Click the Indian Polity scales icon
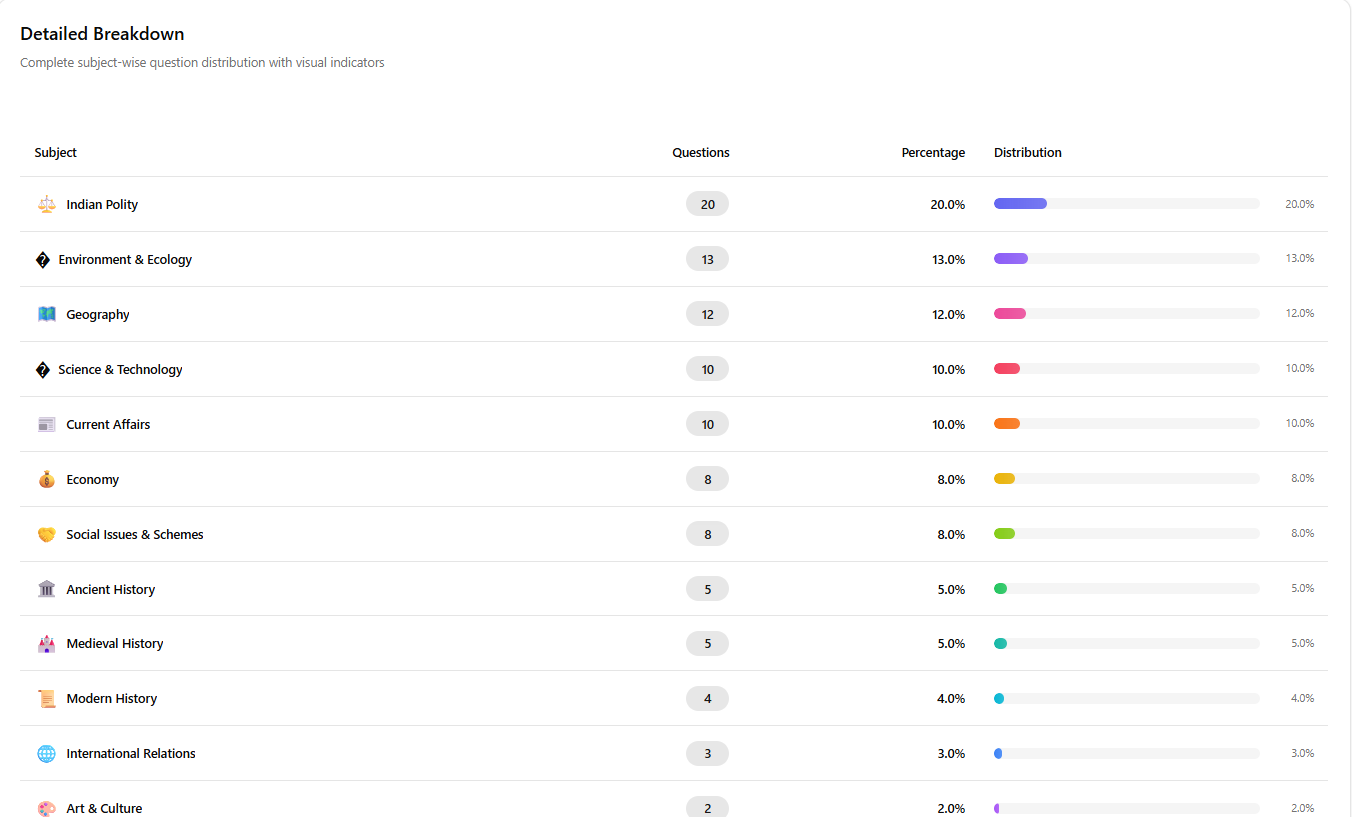This screenshot has width=1352, height=817. pos(47,204)
